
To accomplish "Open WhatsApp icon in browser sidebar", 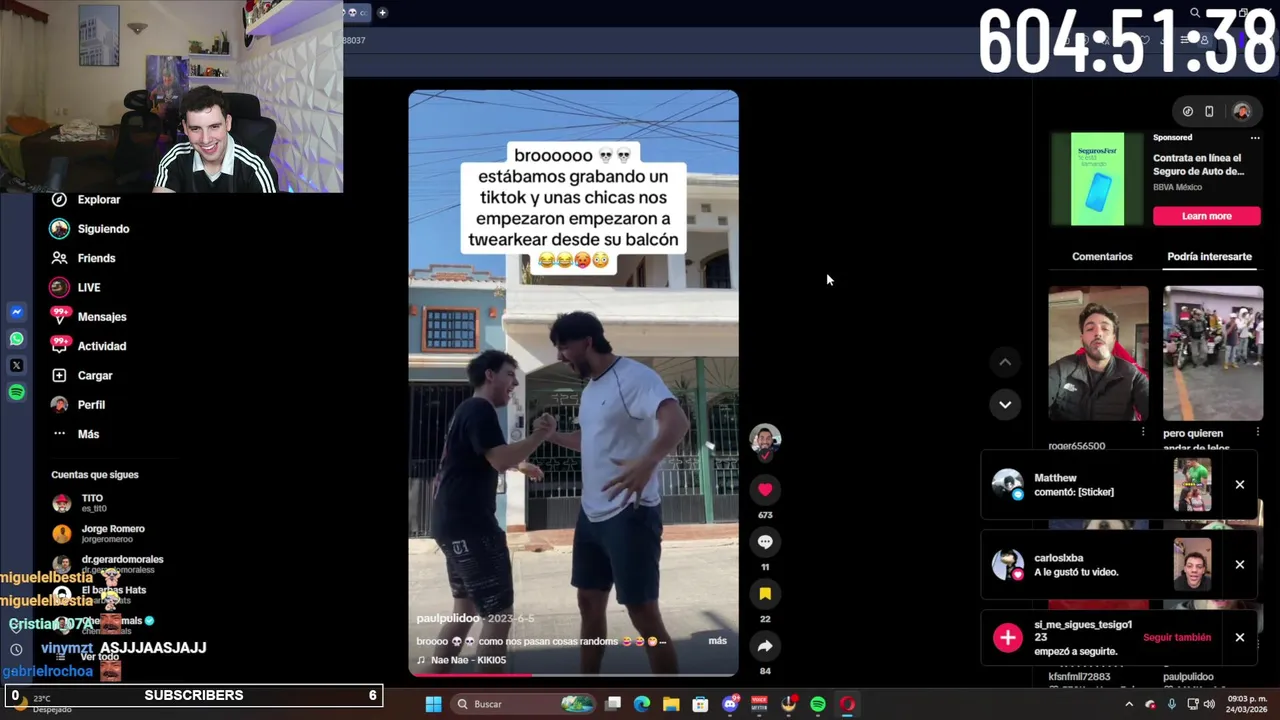I will [x=16, y=339].
